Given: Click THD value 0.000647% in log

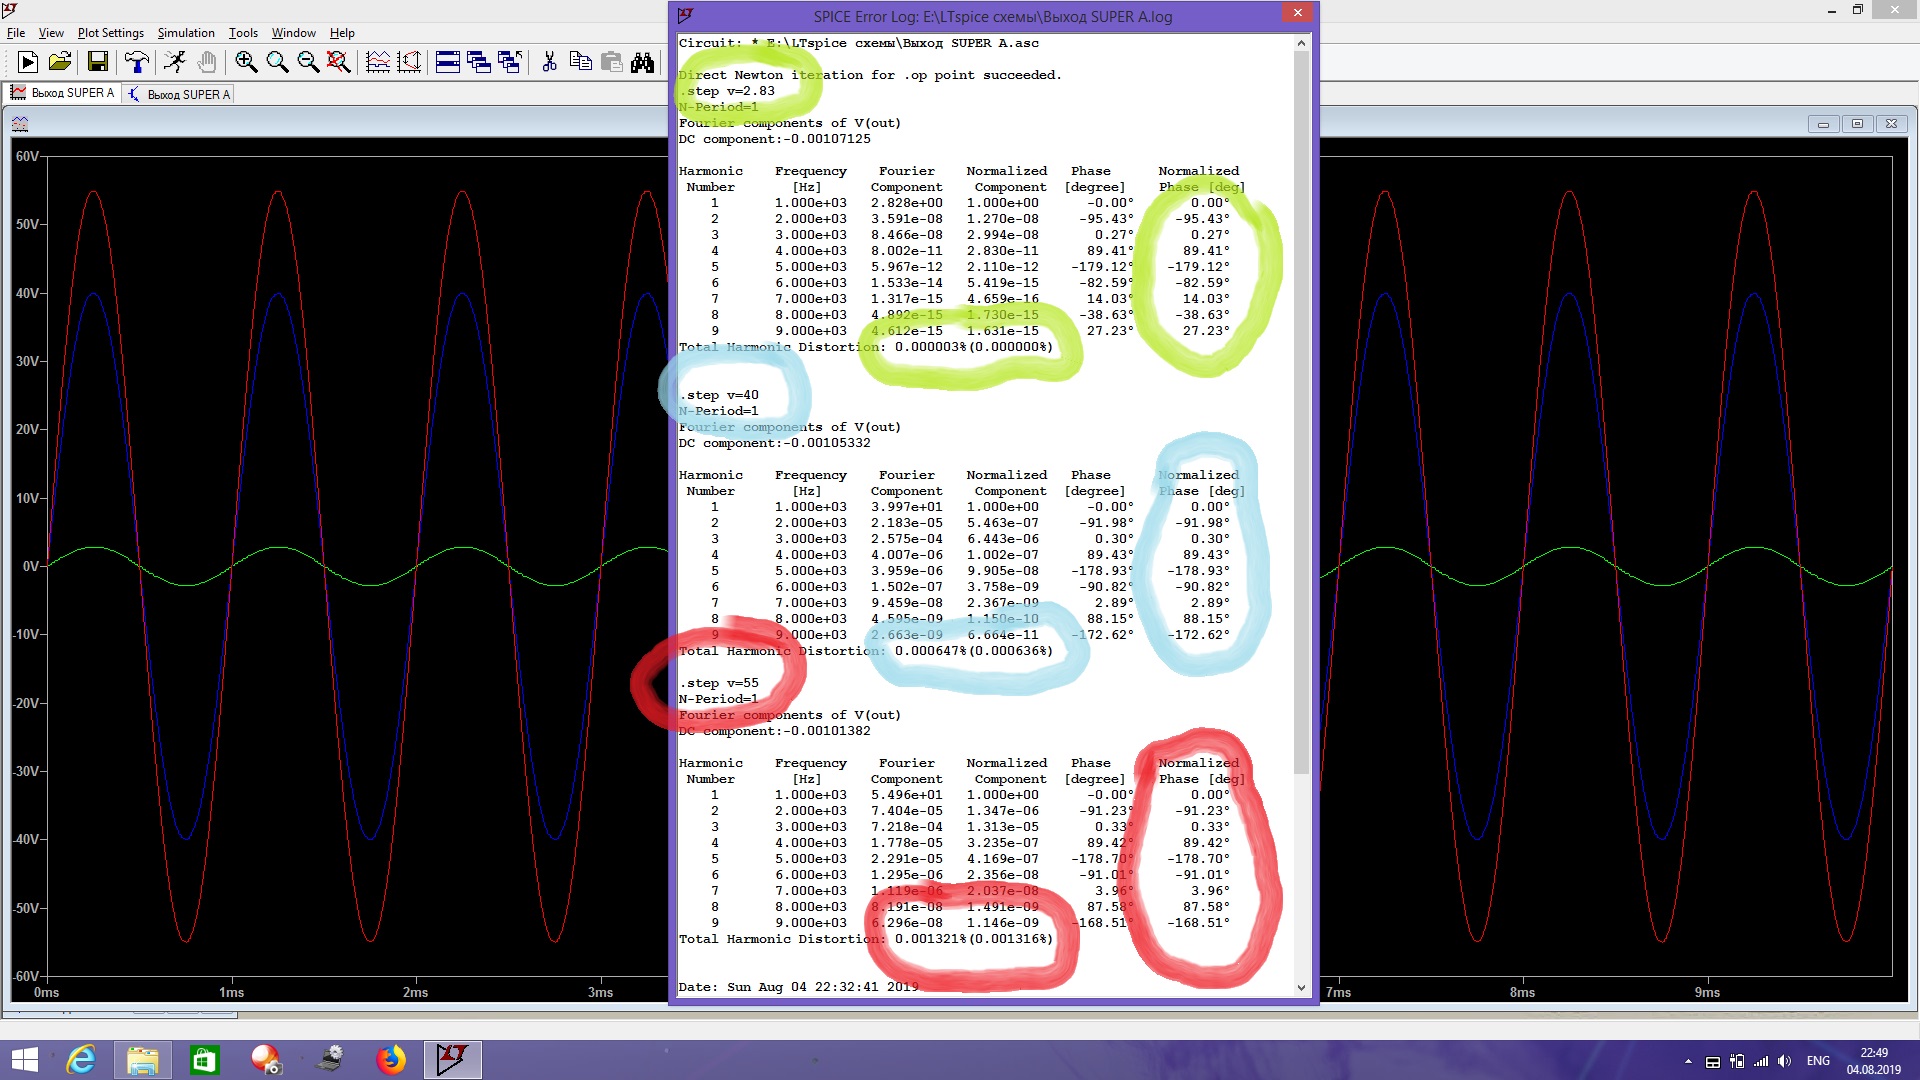Looking at the screenshot, I should point(931,651).
